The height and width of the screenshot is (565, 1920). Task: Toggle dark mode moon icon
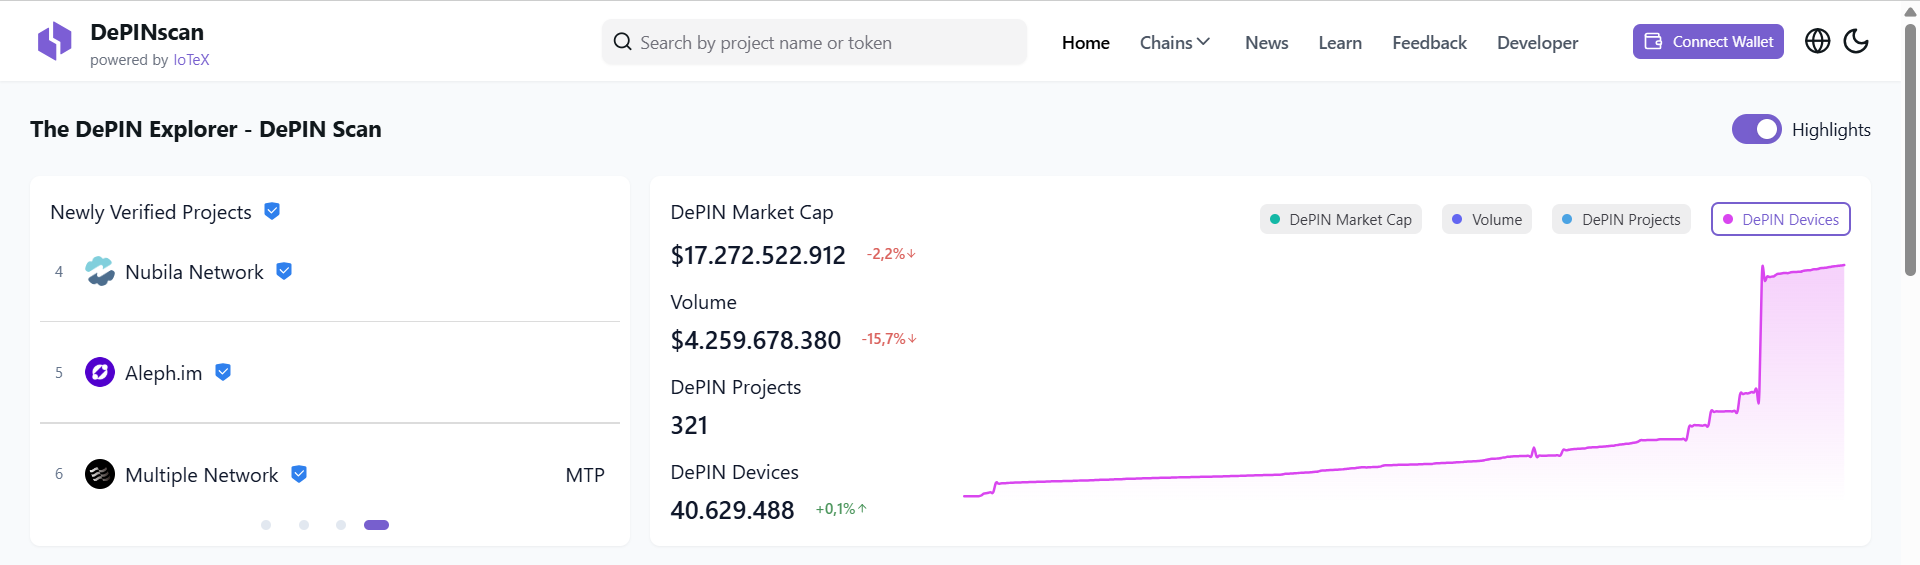(x=1856, y=41)
